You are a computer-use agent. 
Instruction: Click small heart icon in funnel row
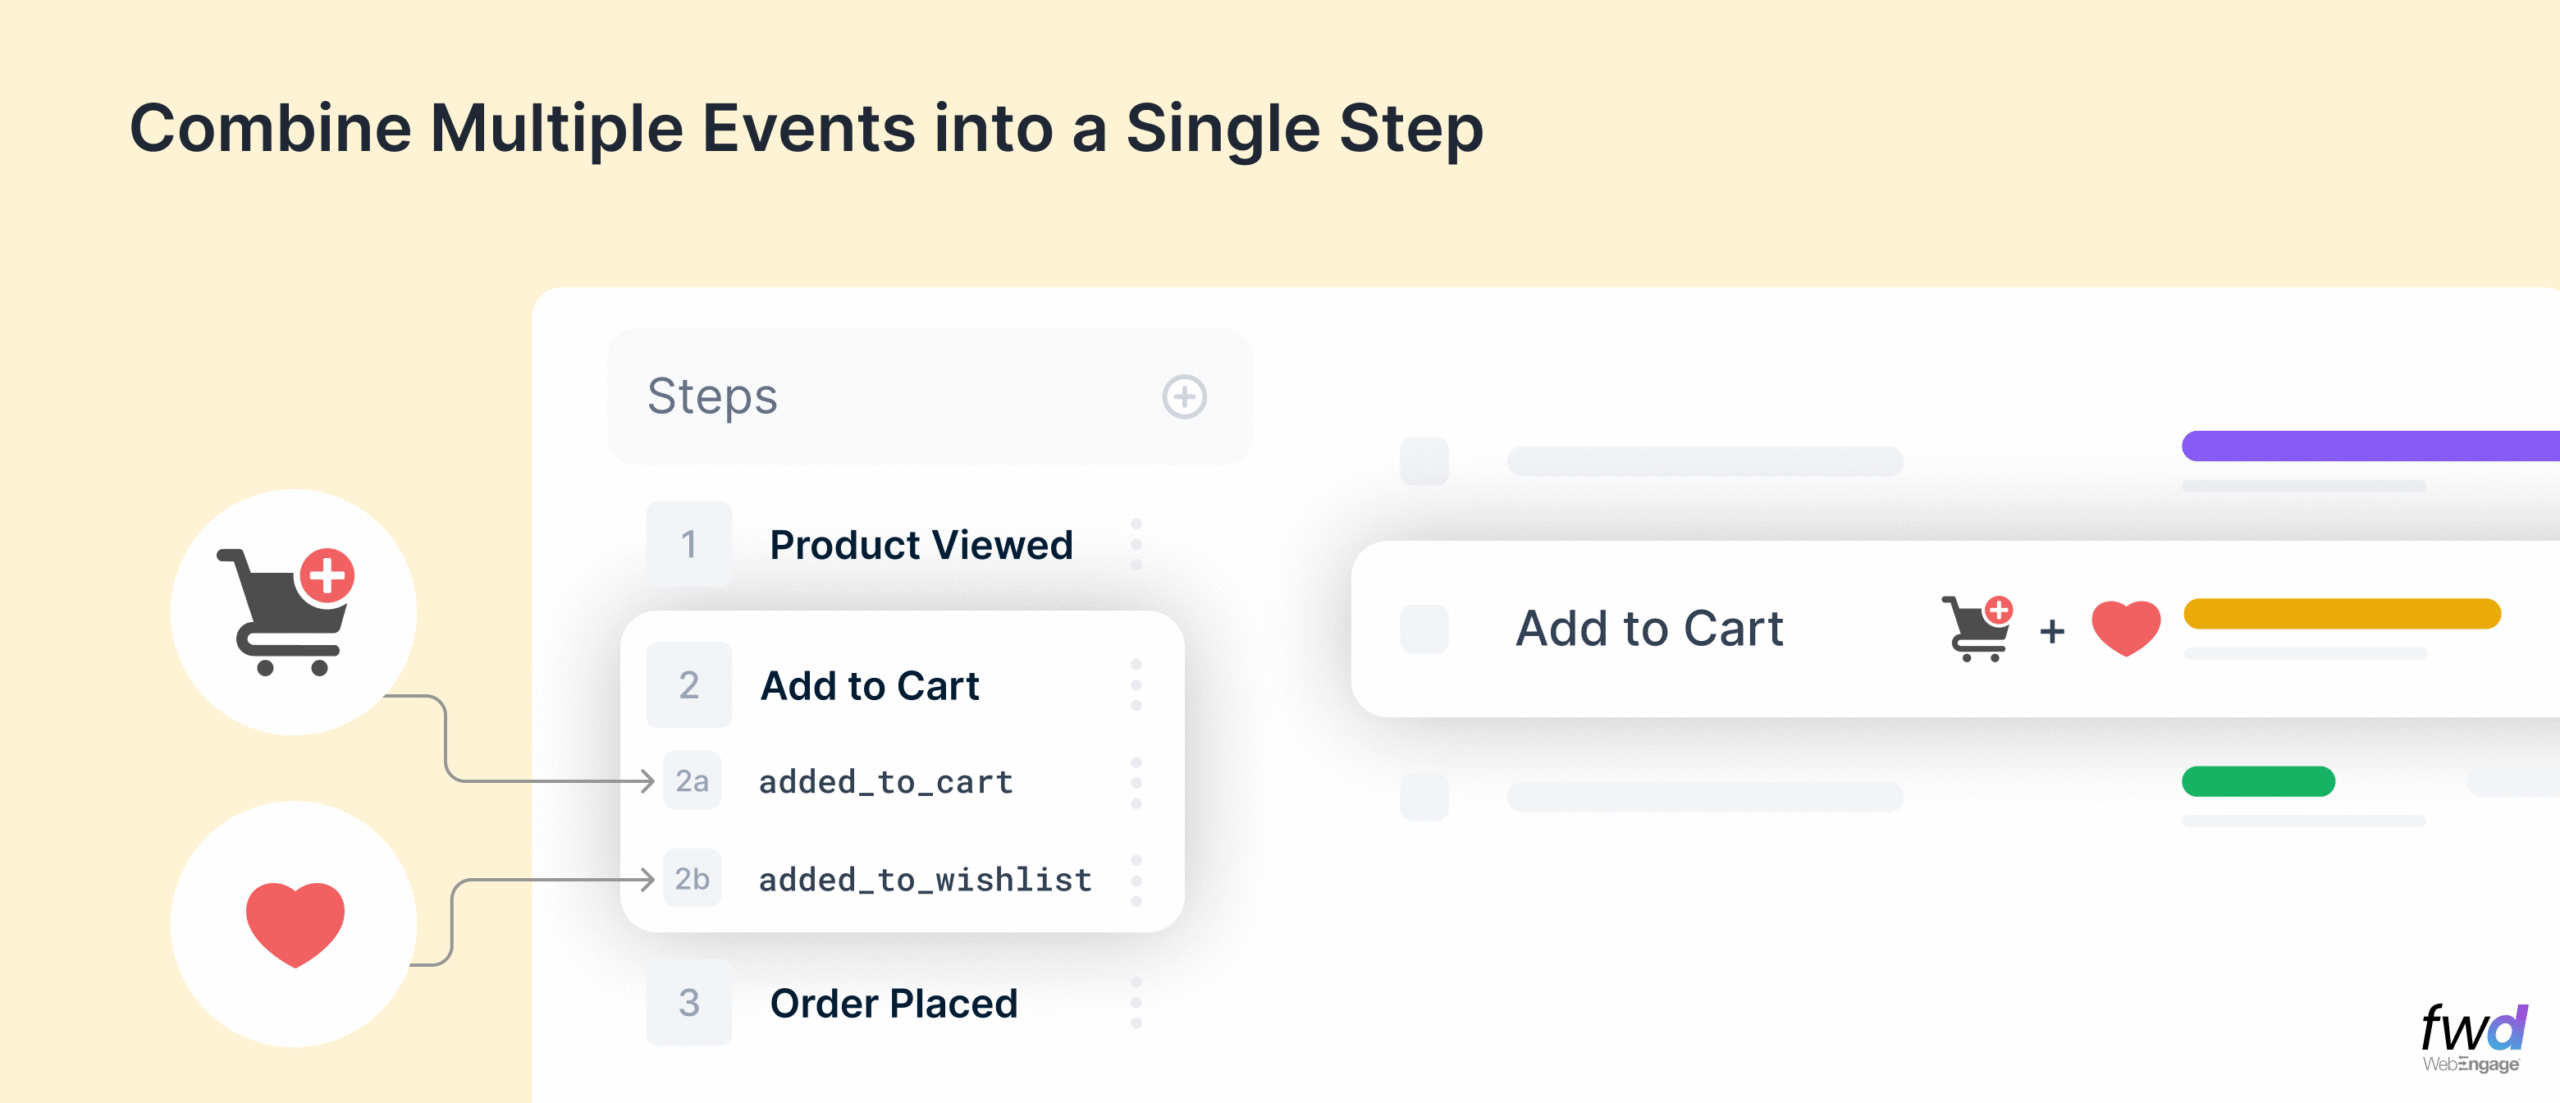(2126, 628)
